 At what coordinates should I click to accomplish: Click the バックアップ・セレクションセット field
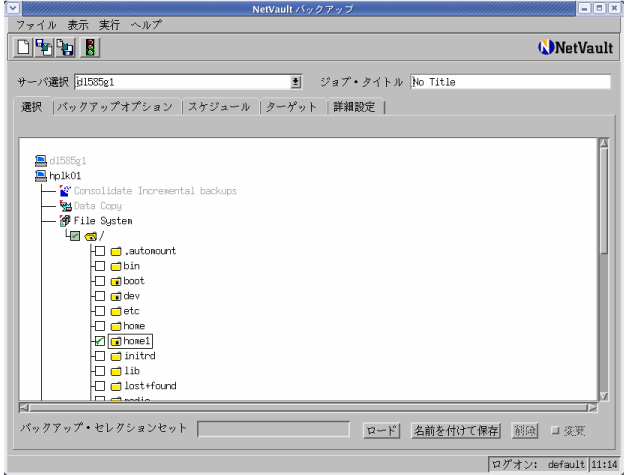pyautogui.click(x=273, y=429)
